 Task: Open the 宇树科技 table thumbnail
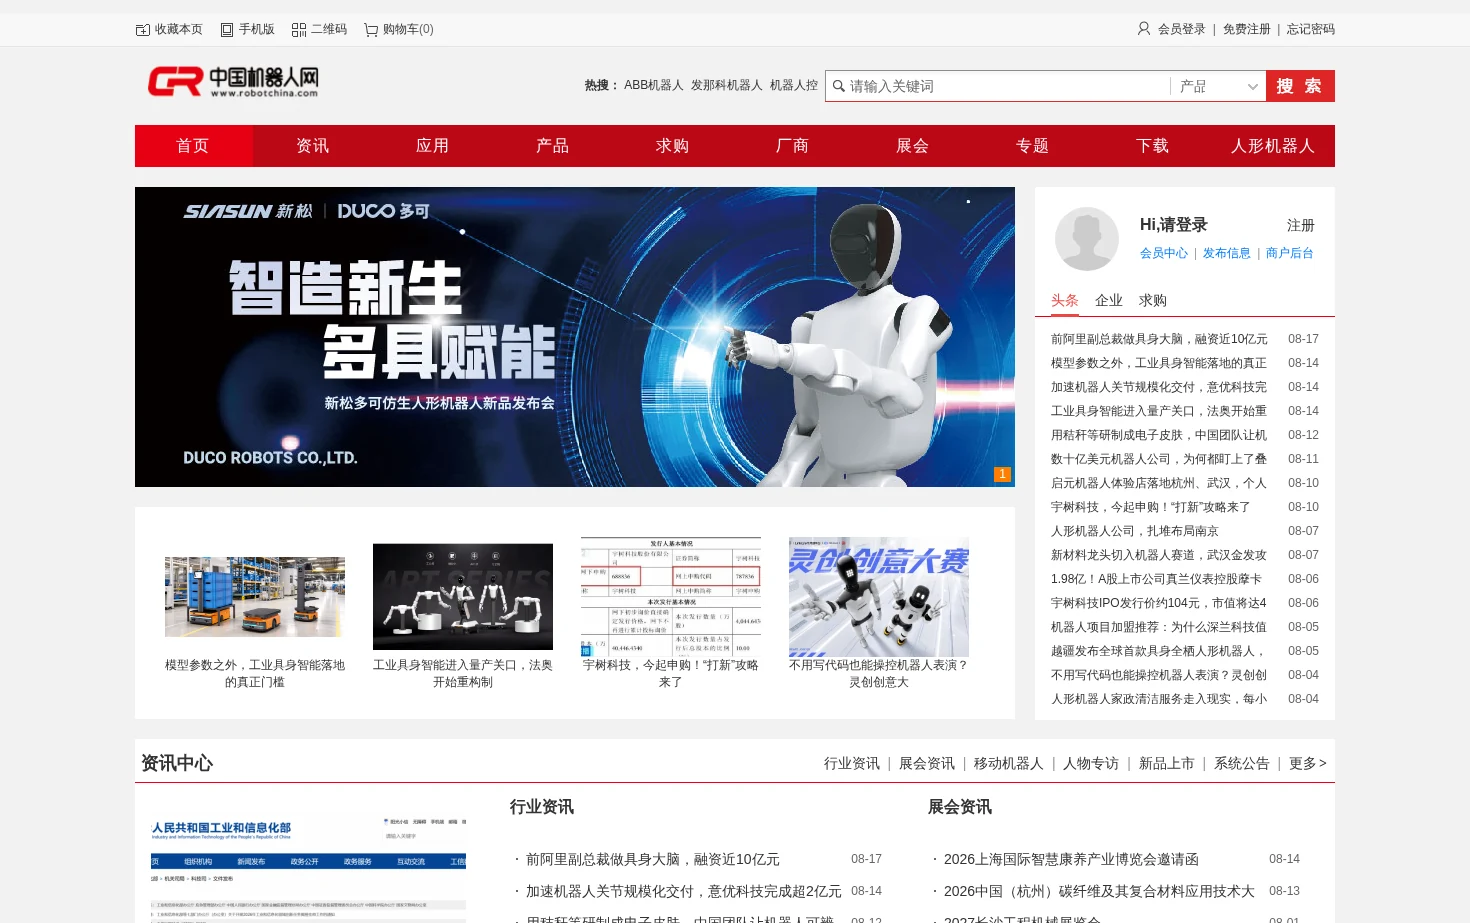tap(671, 597)
